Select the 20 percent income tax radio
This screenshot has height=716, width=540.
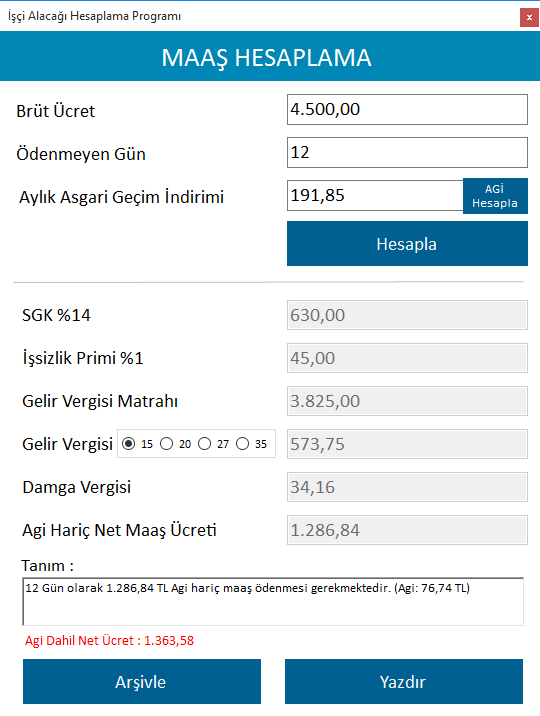(167, 444)
